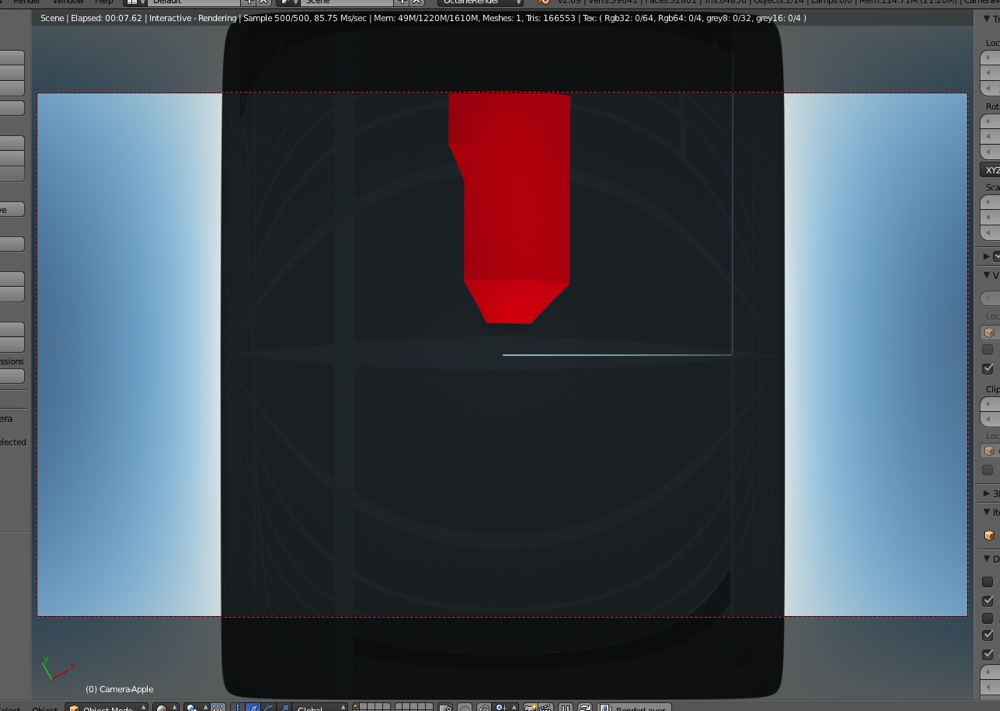Click the first Location value field in Transform panel

click(x=990, y=57)
